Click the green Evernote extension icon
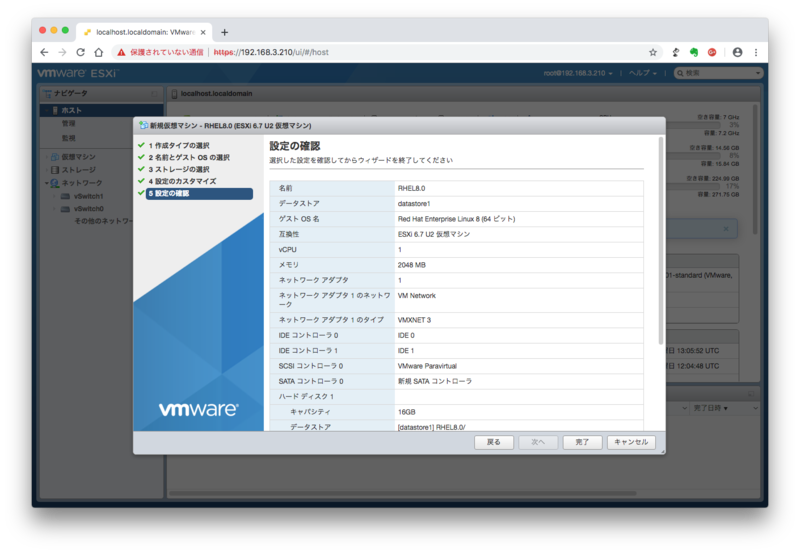Viewport: 800px width, 553px height. [694, 52]
